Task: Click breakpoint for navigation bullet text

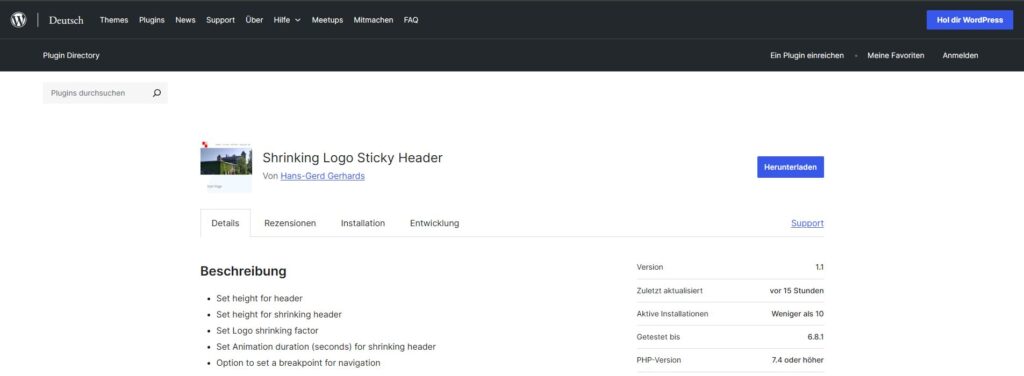Action: pyautogui.click(x=298, y=363)
